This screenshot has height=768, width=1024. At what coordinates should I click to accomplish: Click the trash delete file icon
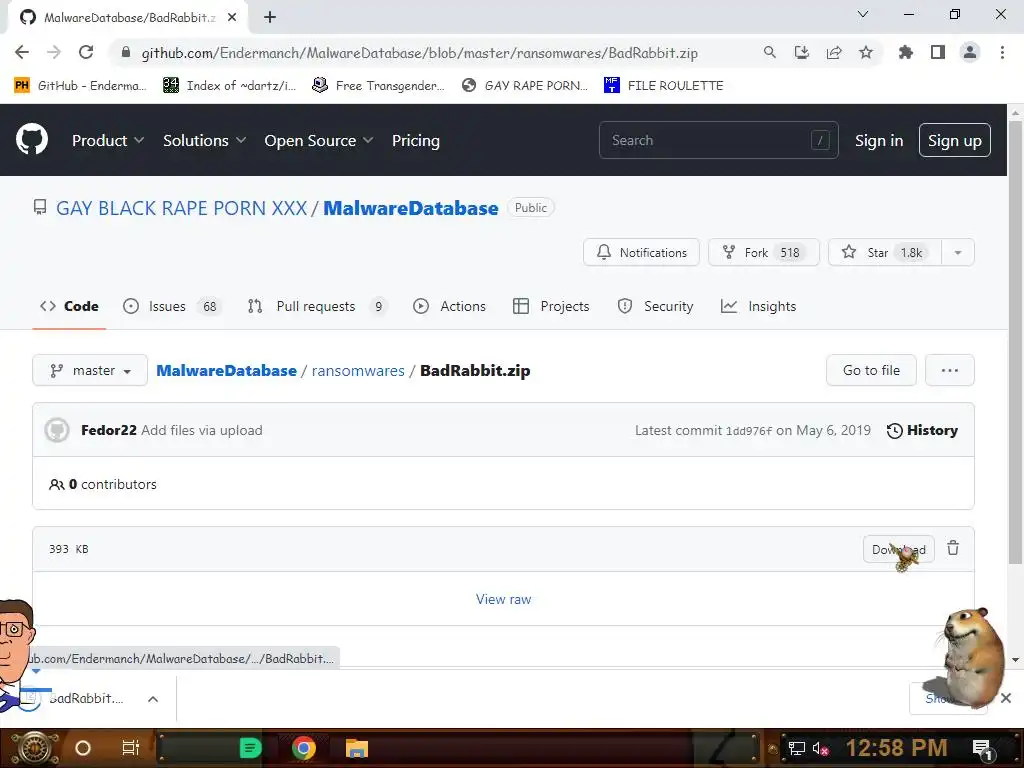tap(953, 549)
